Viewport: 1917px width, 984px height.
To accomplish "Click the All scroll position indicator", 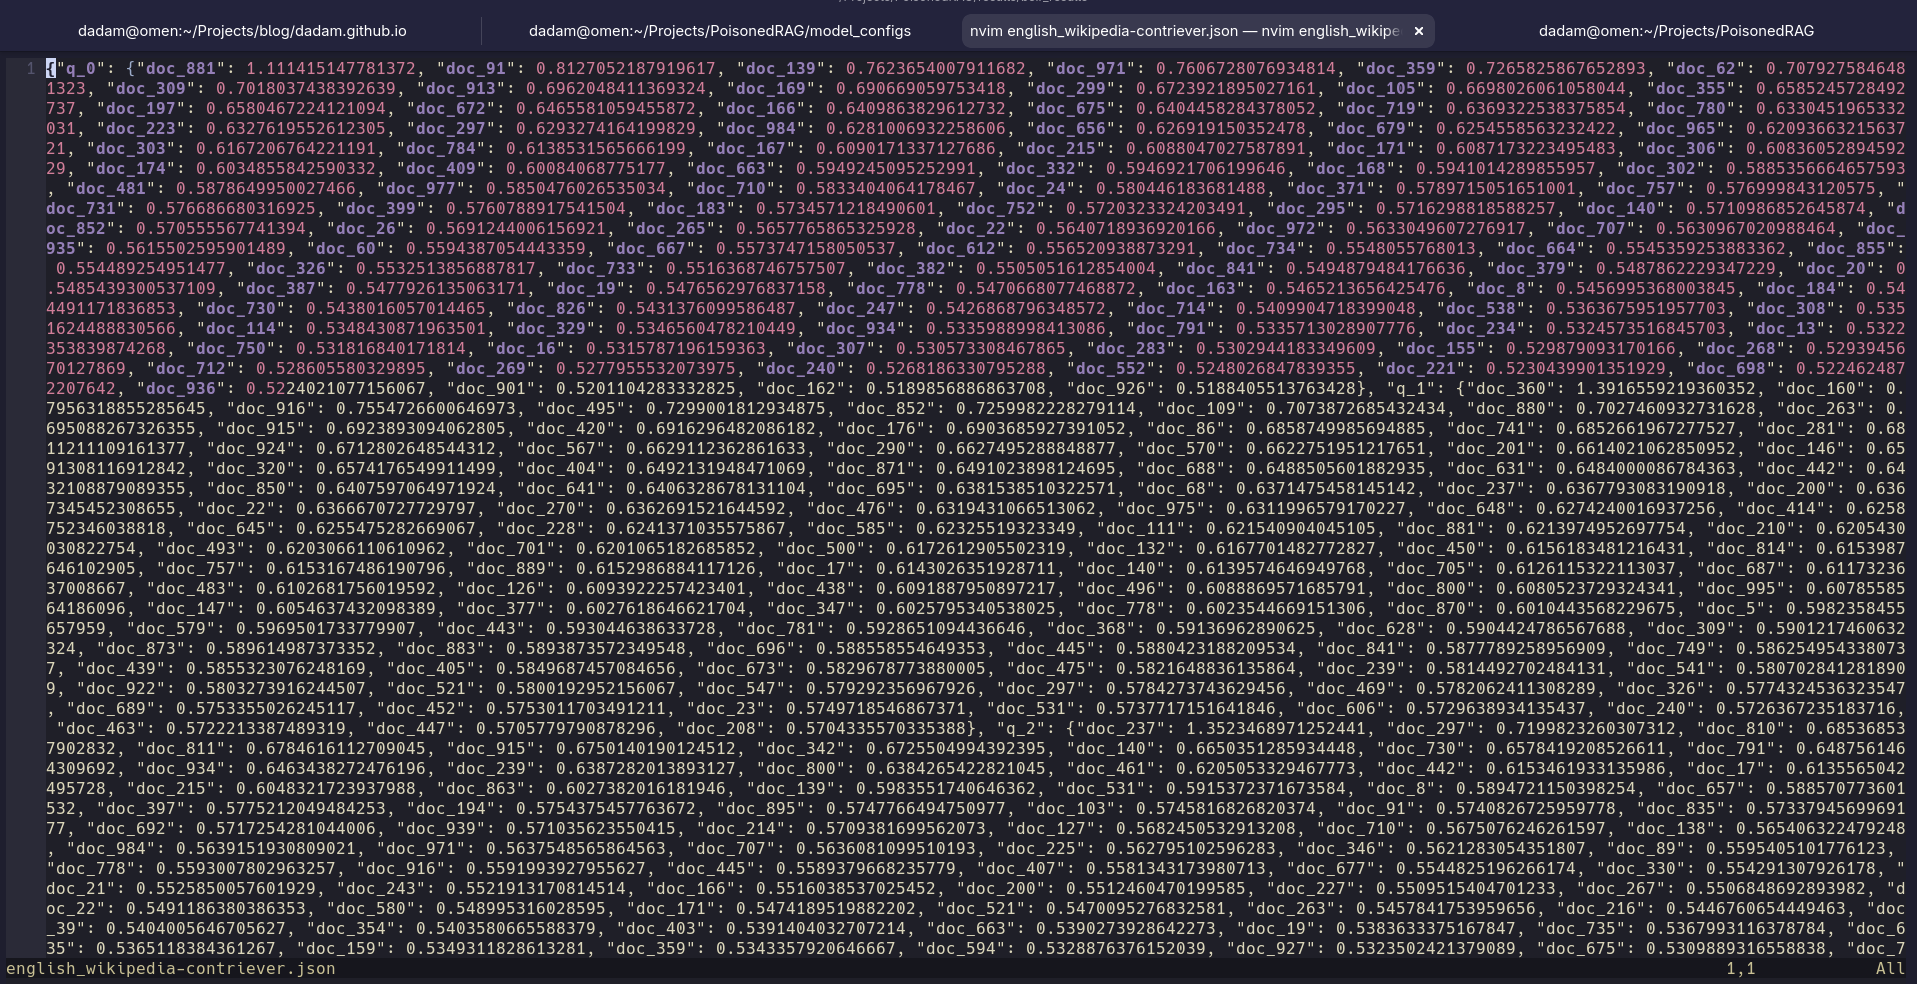I will coord(1889,968).
